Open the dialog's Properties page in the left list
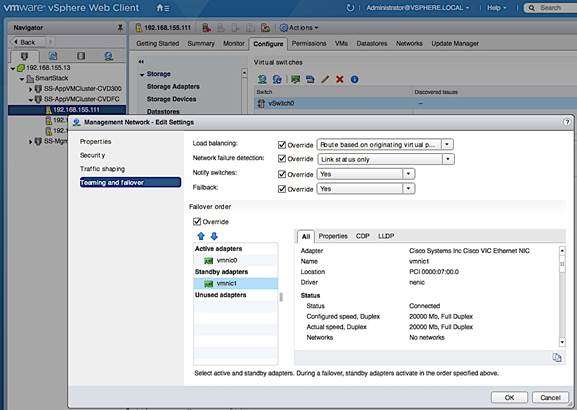Viewport: 577px width, 410px height. click(x=95, y=142)
